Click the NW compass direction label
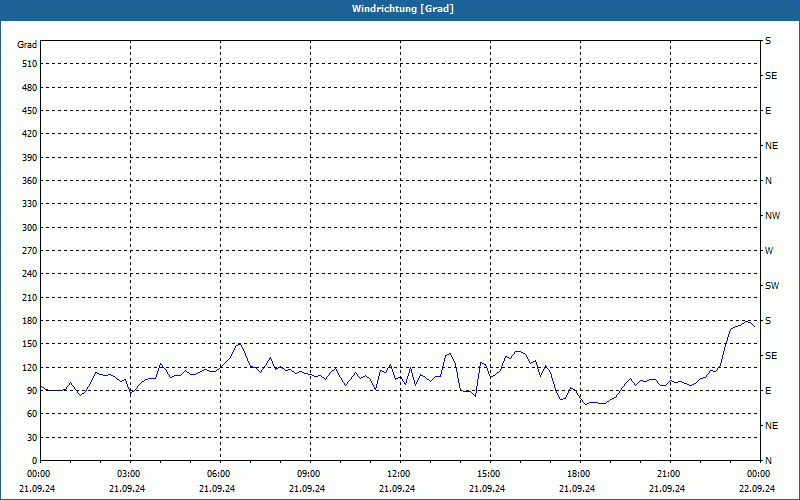 pos(772,216)
